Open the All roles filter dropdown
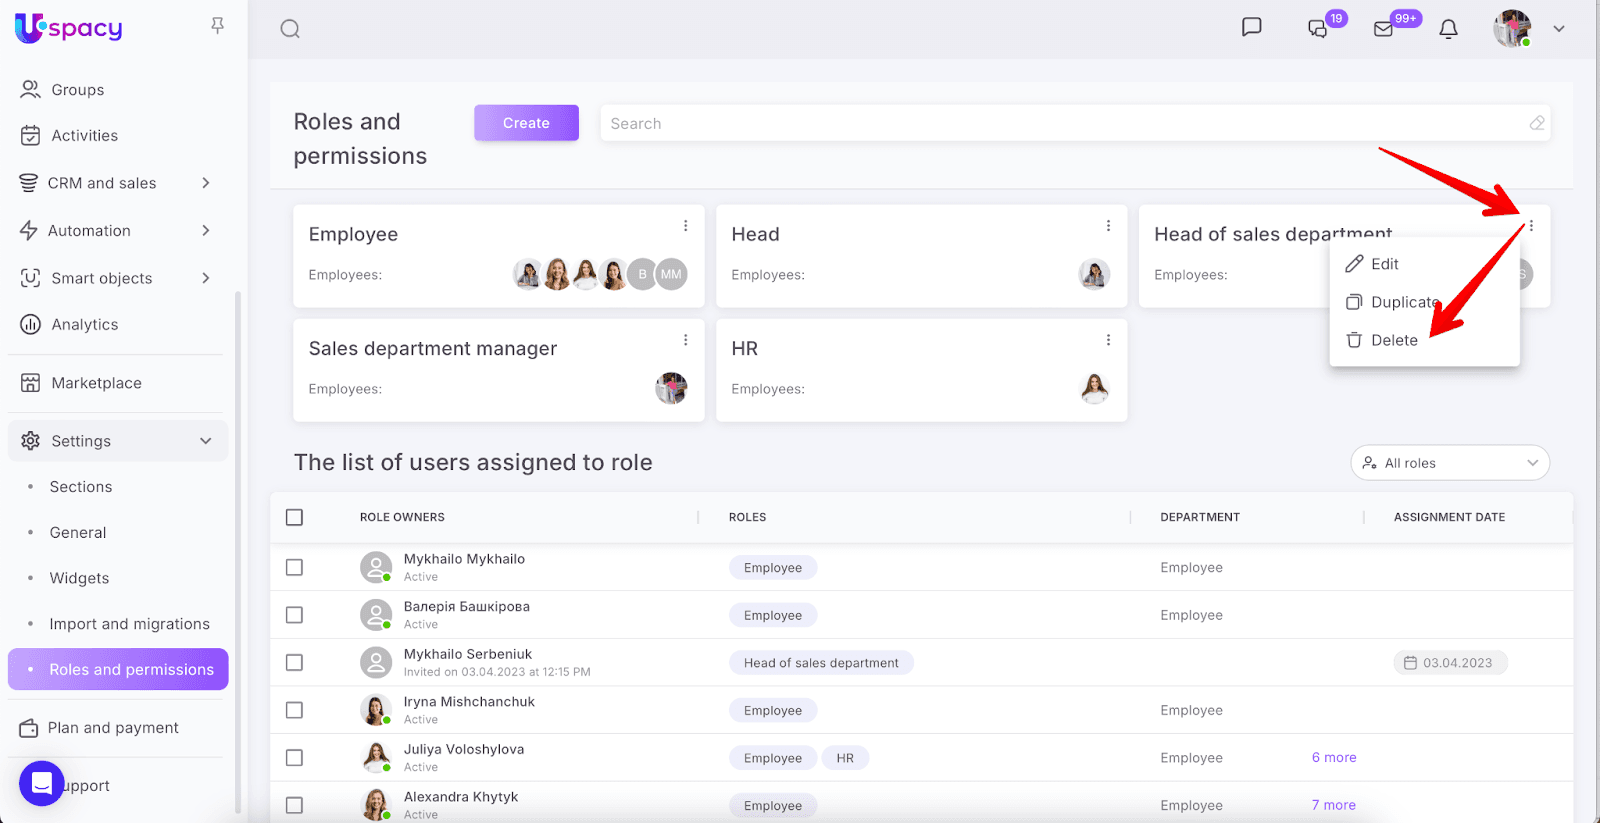 point(1449,463)
